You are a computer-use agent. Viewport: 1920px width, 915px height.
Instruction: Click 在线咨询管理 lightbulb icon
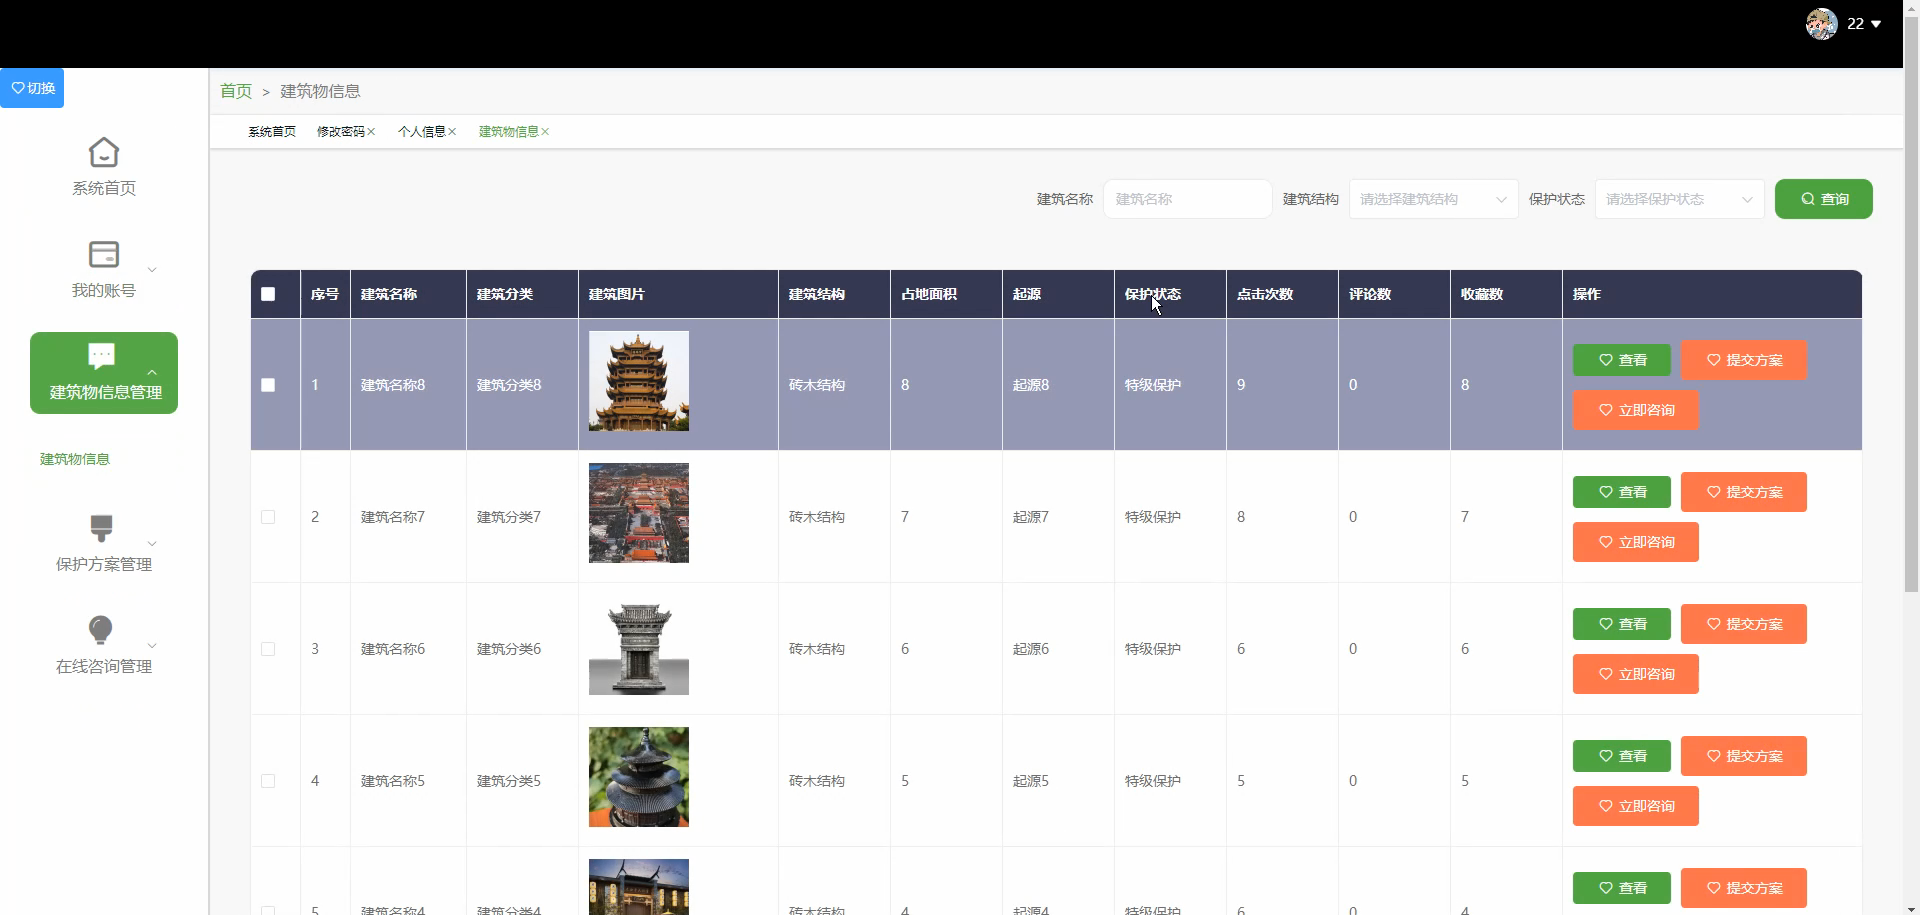point(101,630)
